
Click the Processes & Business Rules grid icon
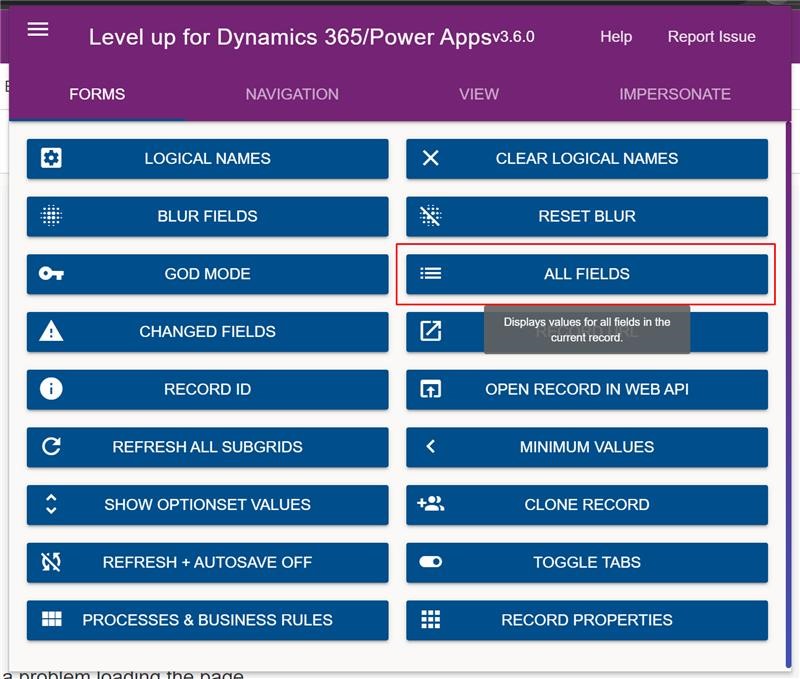click(x=51, y=619)
